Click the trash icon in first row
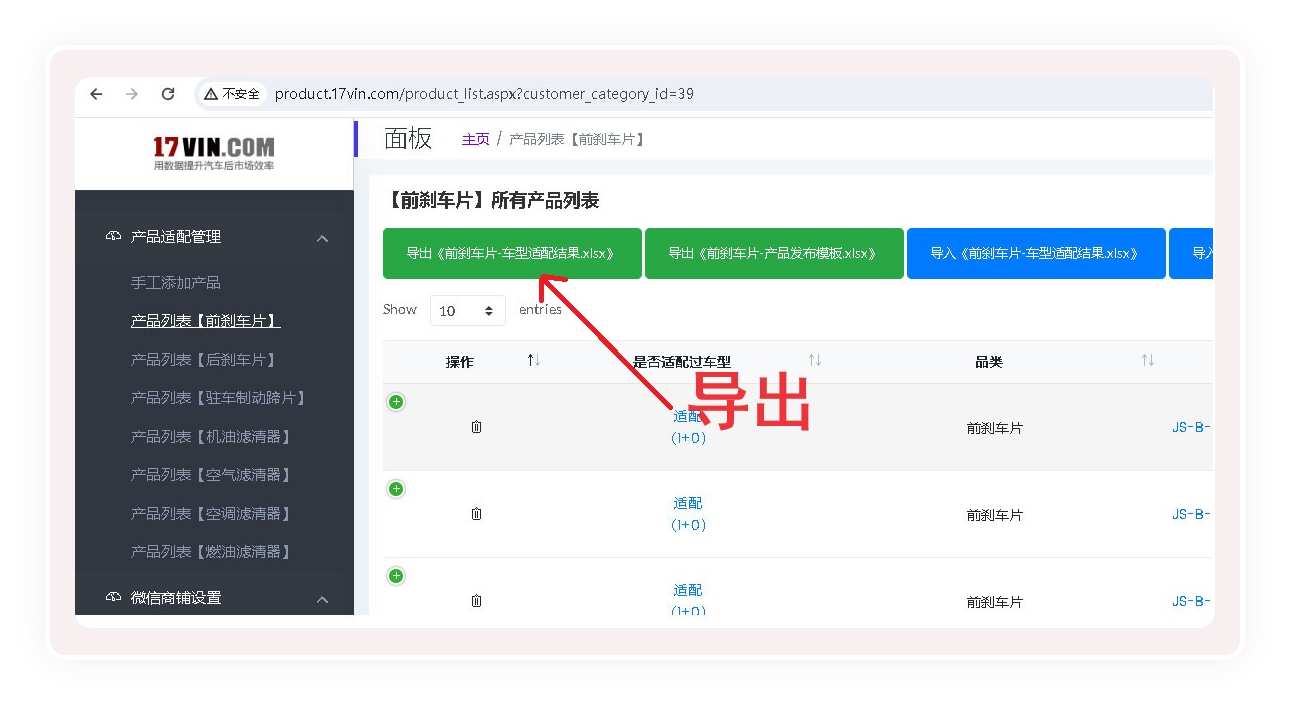Viewport: 1290px width, 705px height. coord(476,427)
